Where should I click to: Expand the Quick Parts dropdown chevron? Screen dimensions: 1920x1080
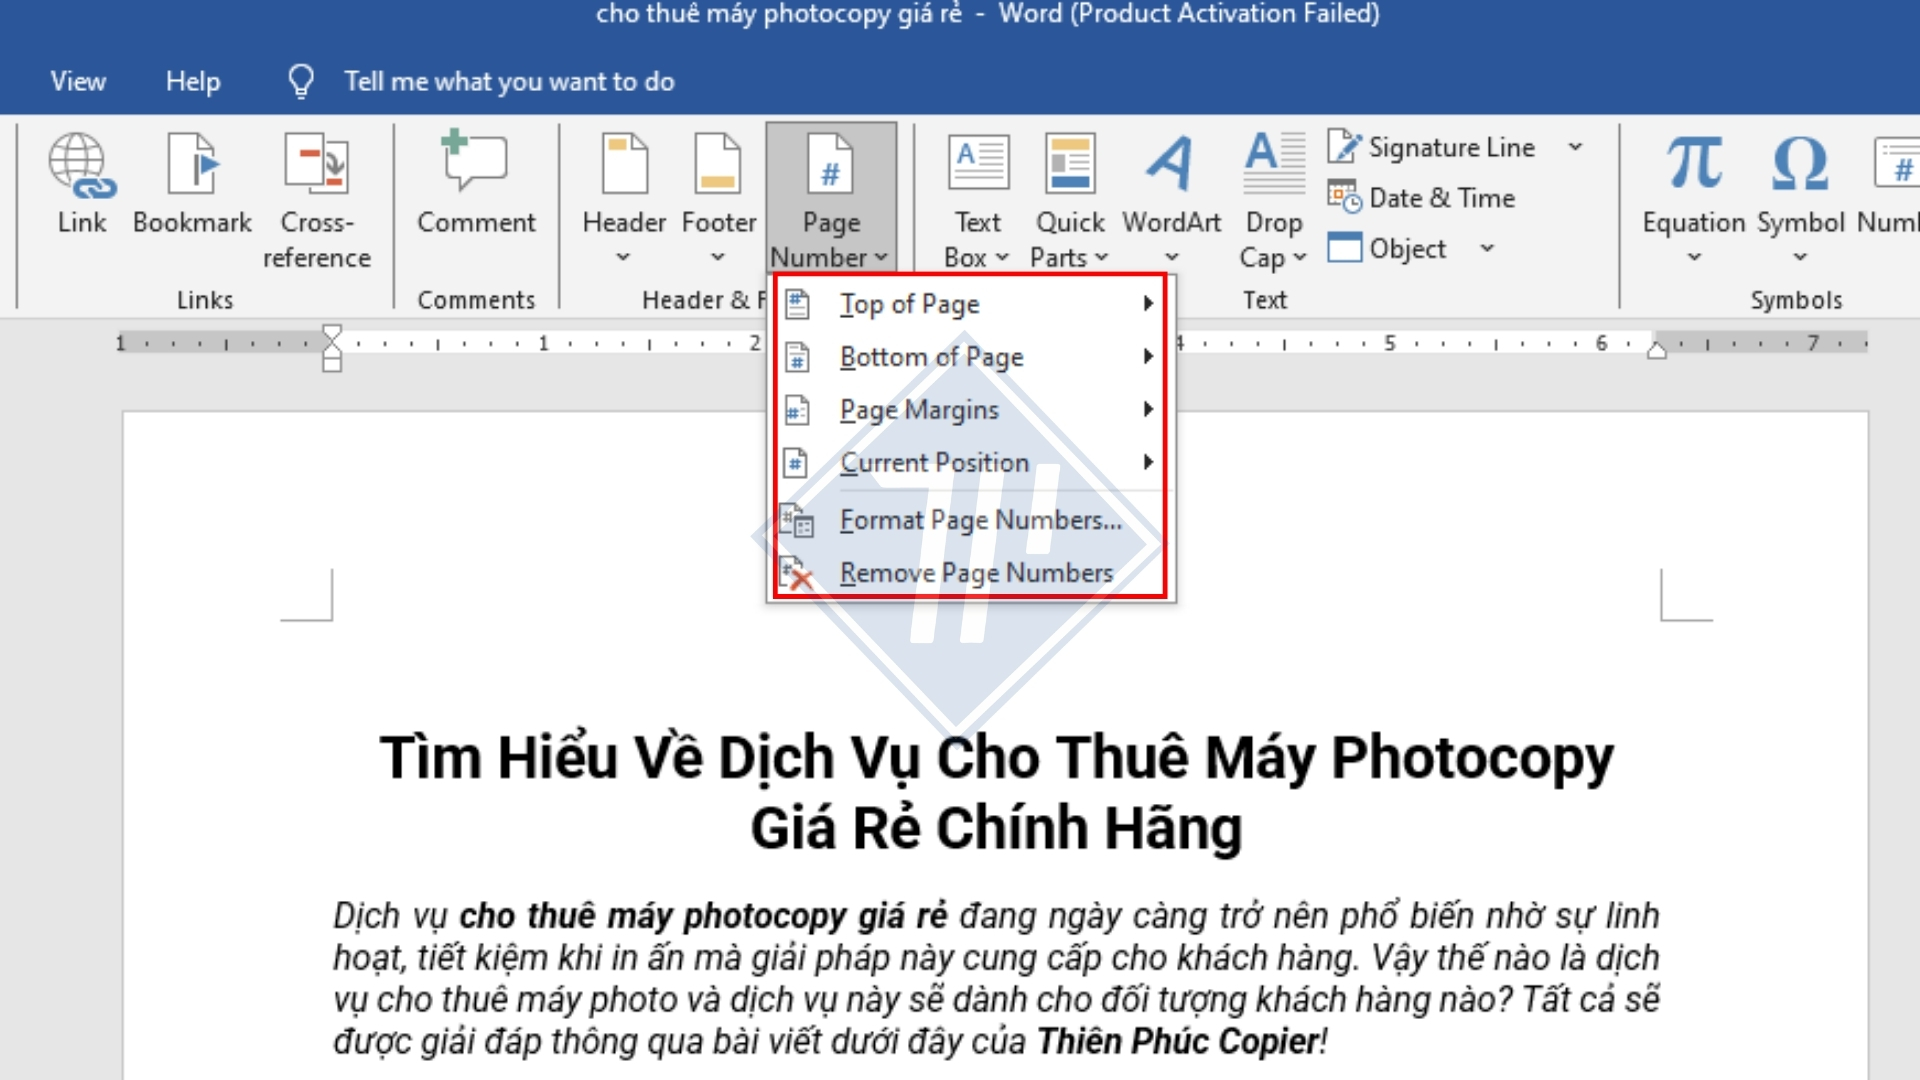[x=1101, y=257]
